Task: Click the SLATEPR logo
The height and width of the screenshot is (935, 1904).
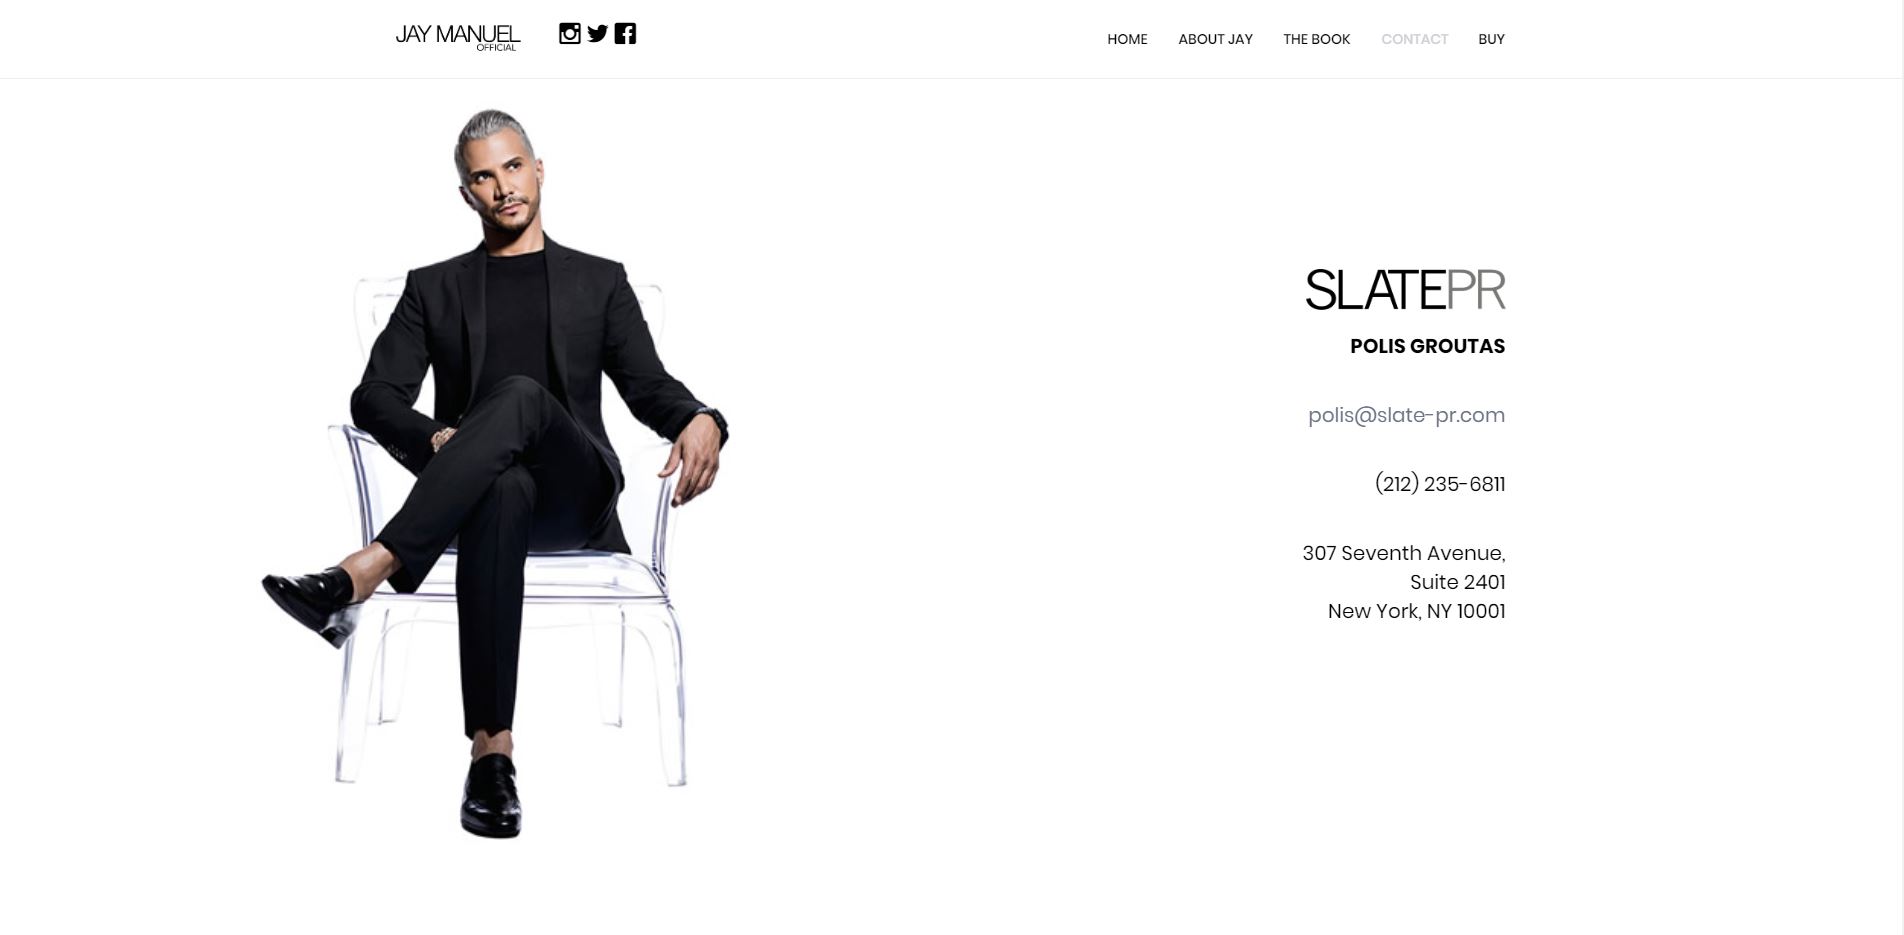Action: (x=1405, y=290)
